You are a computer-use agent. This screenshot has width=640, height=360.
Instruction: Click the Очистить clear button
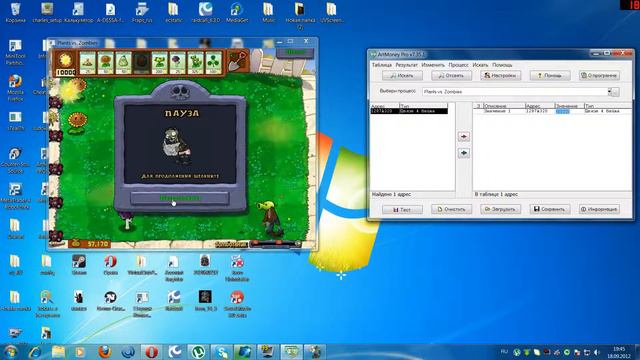click(451, 209)
